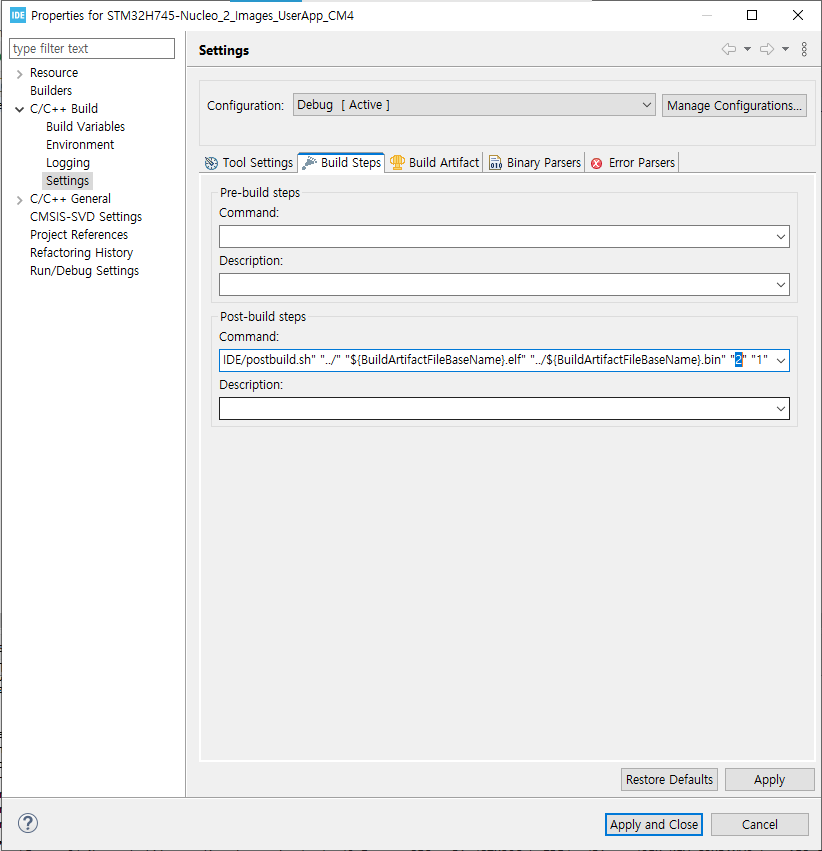This screenshot has height=851, width=822.
Task: Click the forward navigation arrow icon
Action: [767, 49]
